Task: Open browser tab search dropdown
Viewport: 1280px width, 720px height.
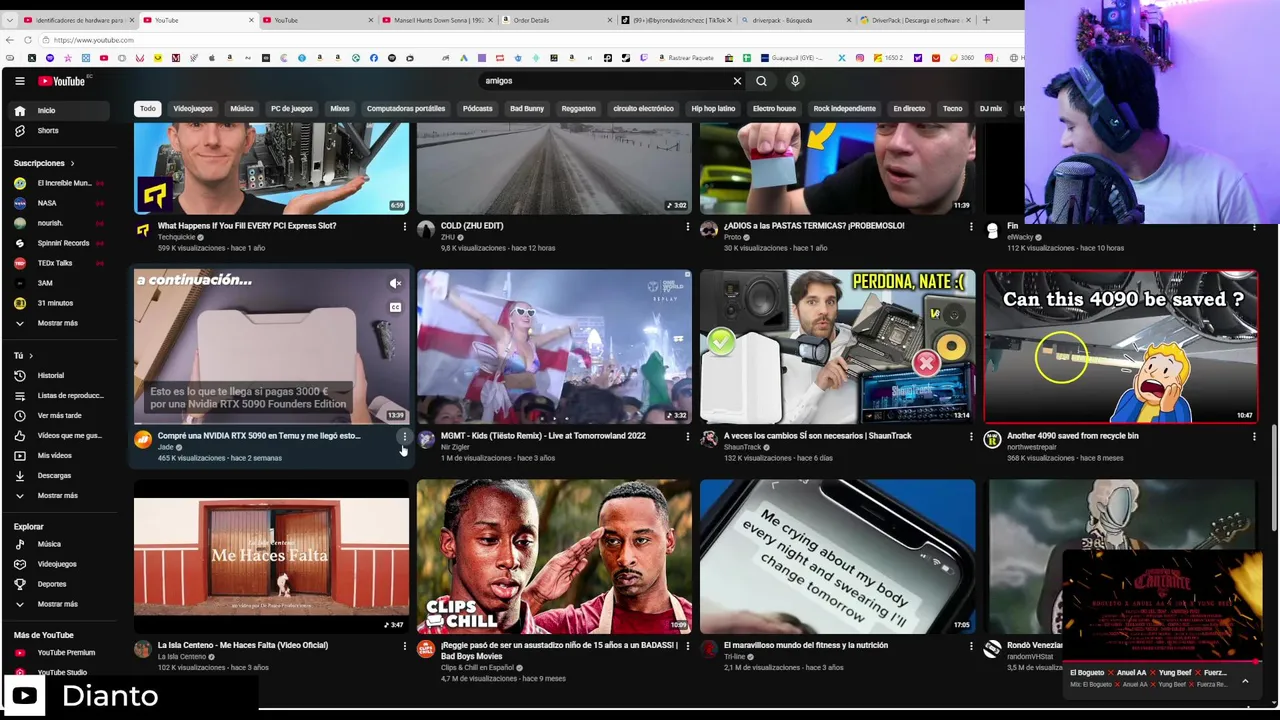Action: 9,20
